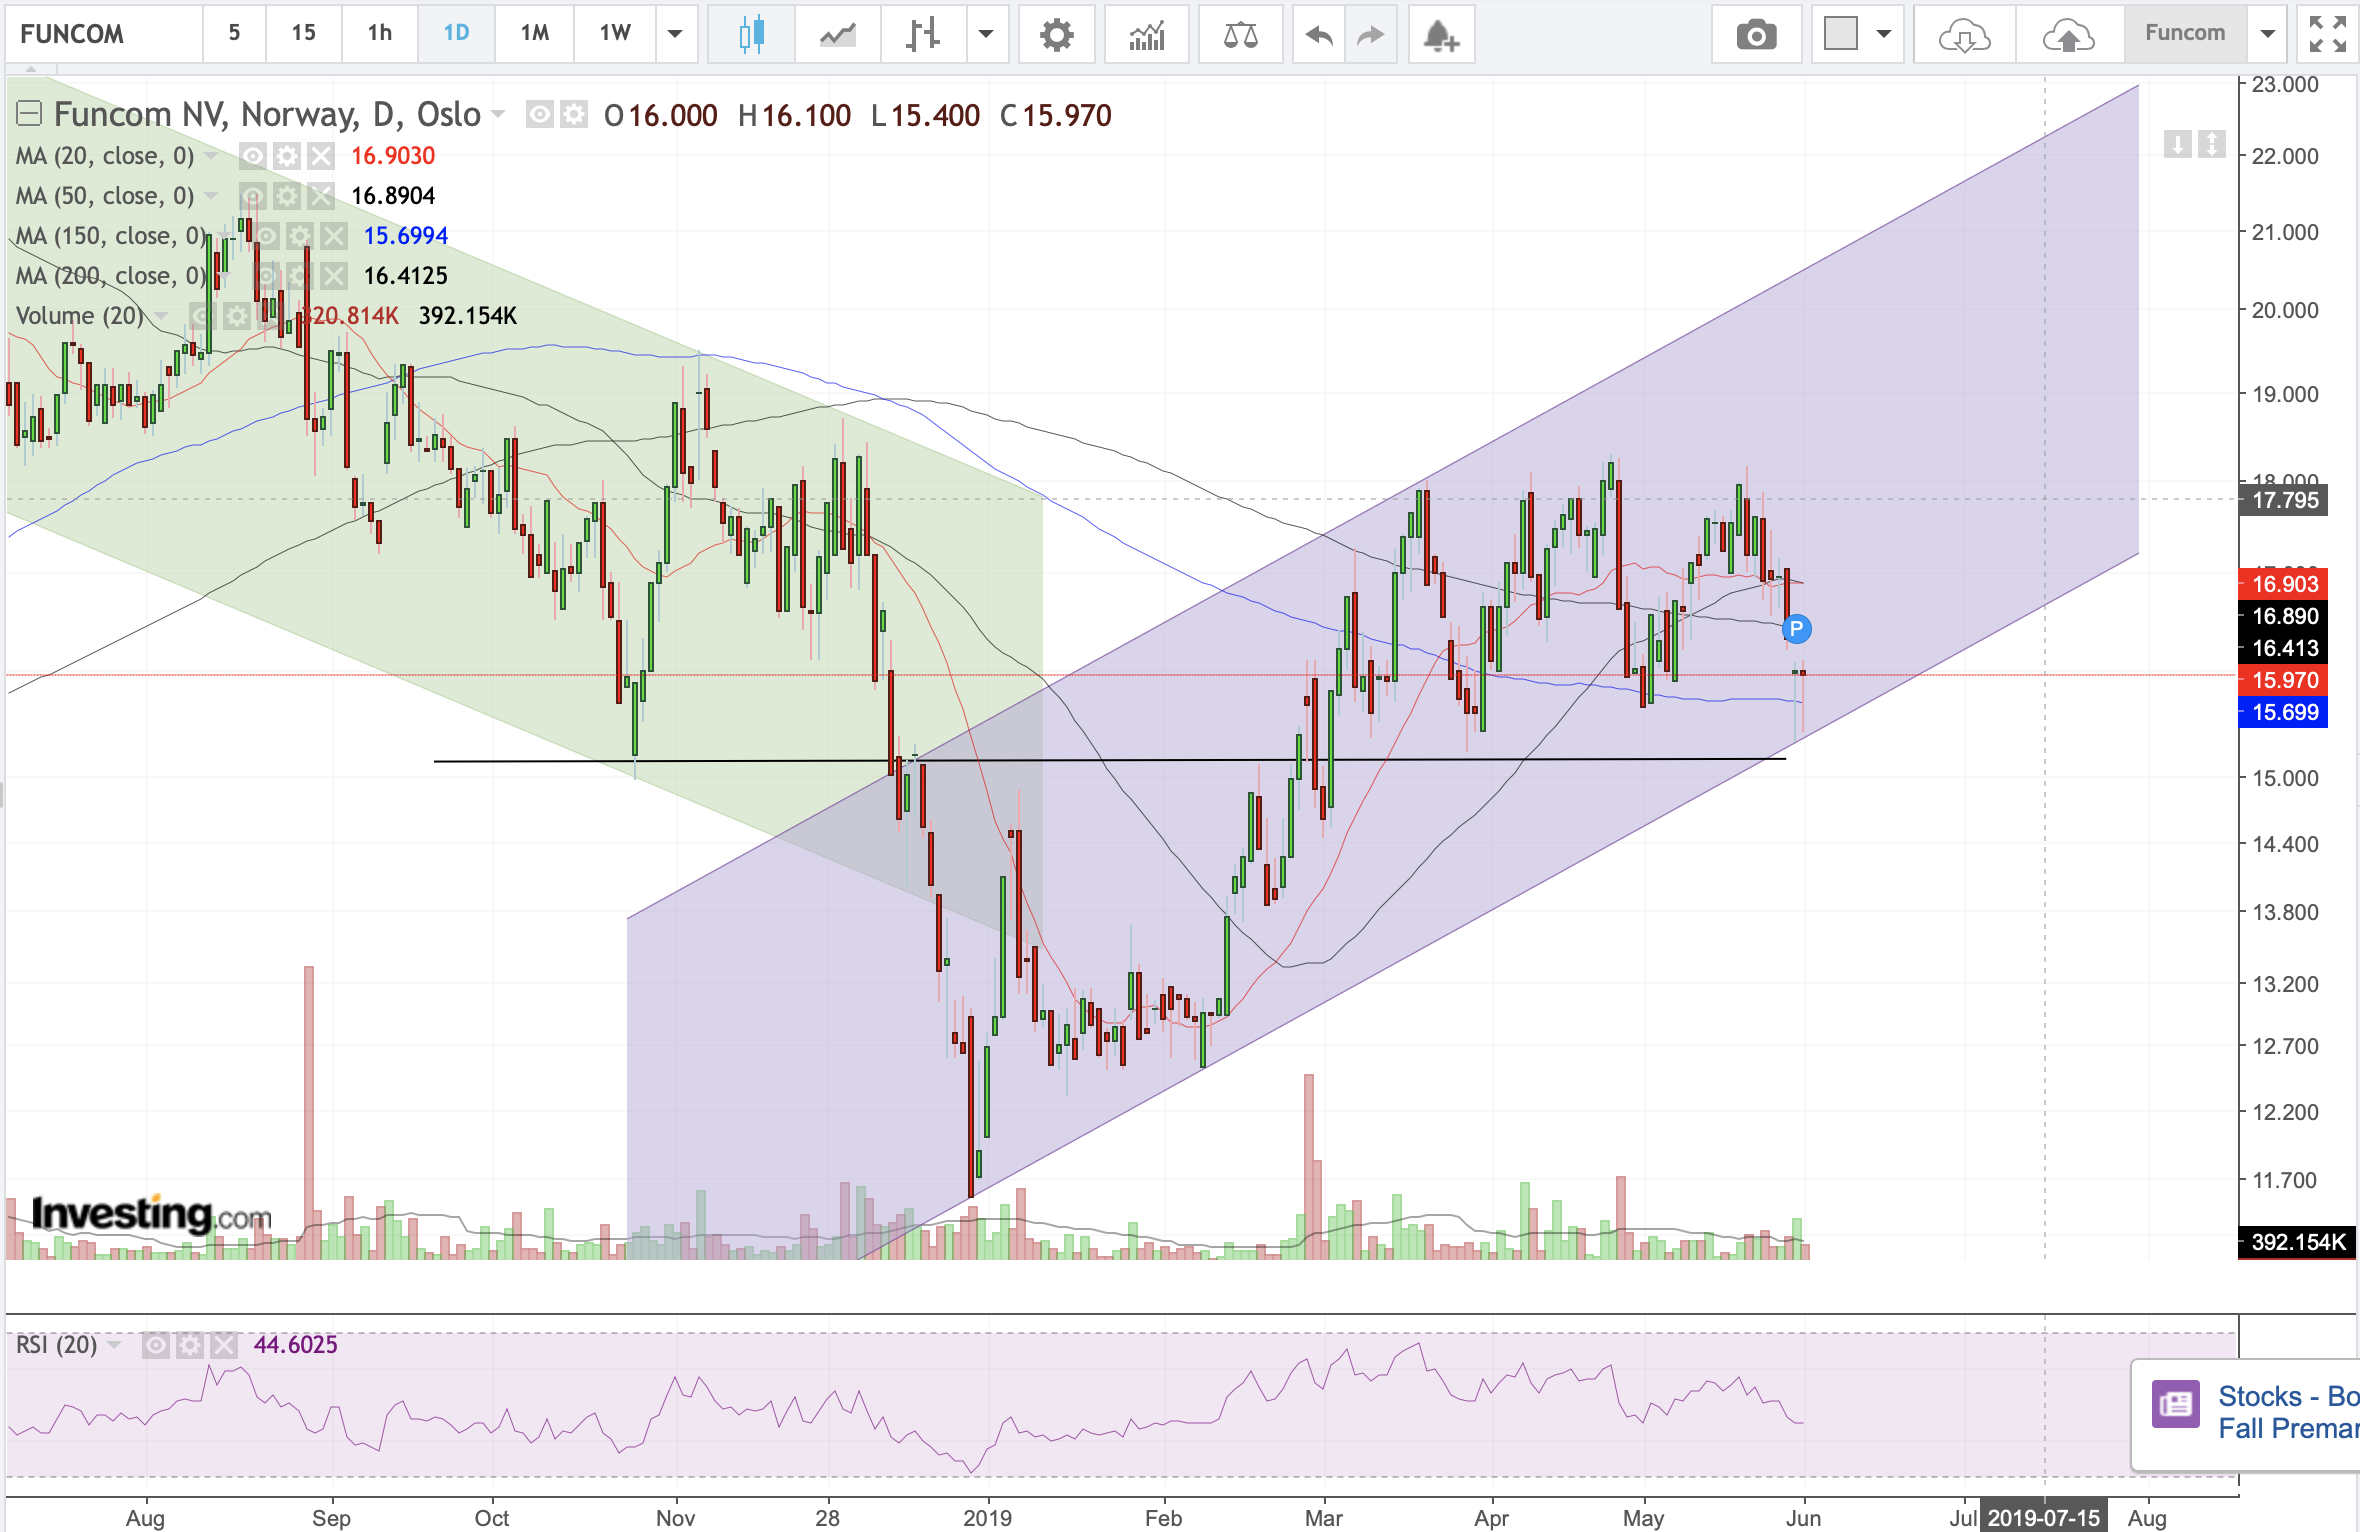The image size is (2360, 1532).
Task: Switch to bar chart type
Action: pos(923,35)
